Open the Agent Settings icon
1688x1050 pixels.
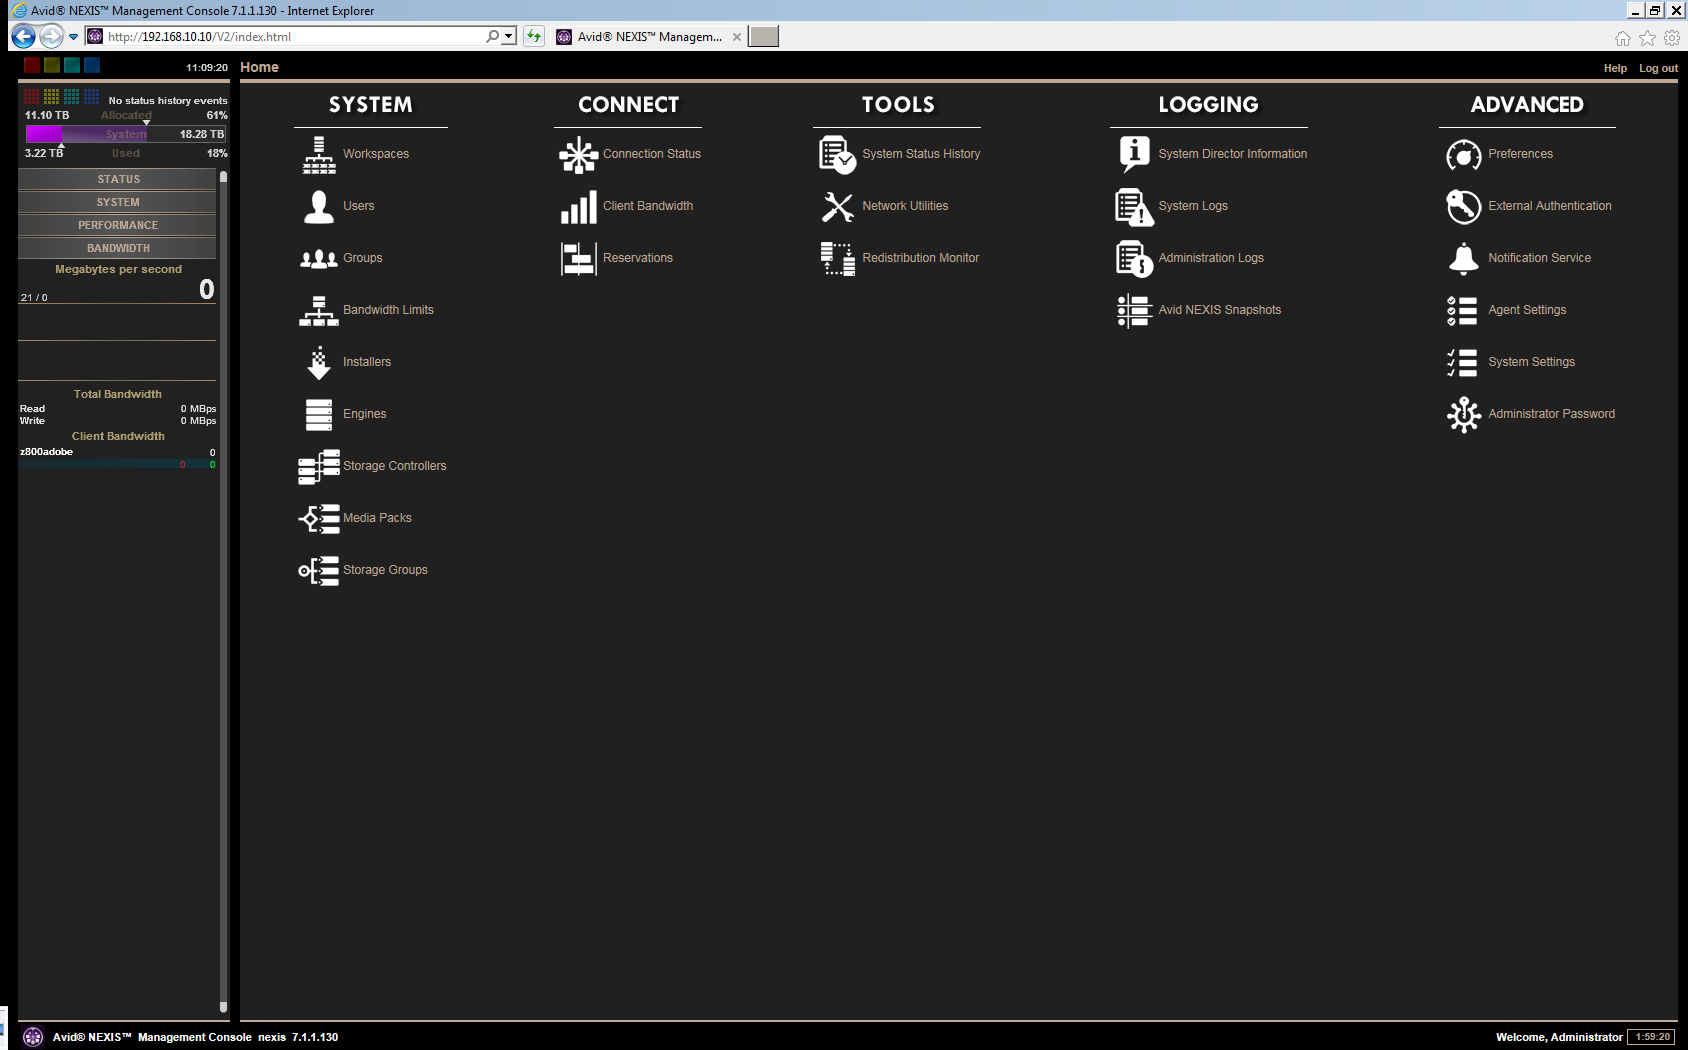[1462, 310]
